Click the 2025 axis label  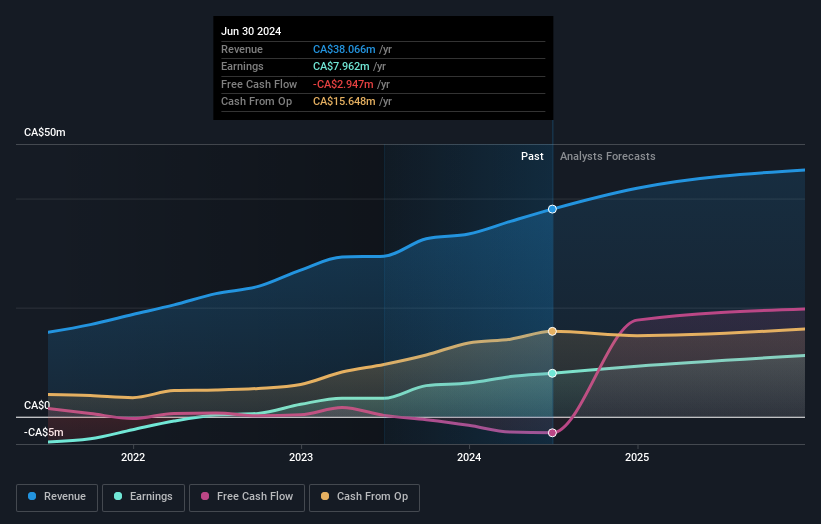[637, 457]
